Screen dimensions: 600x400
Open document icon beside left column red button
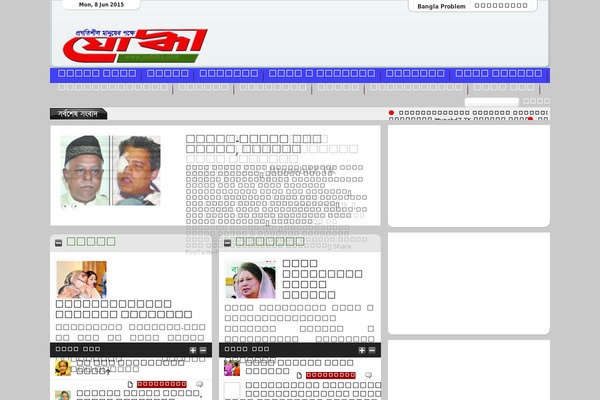point(130,384)
